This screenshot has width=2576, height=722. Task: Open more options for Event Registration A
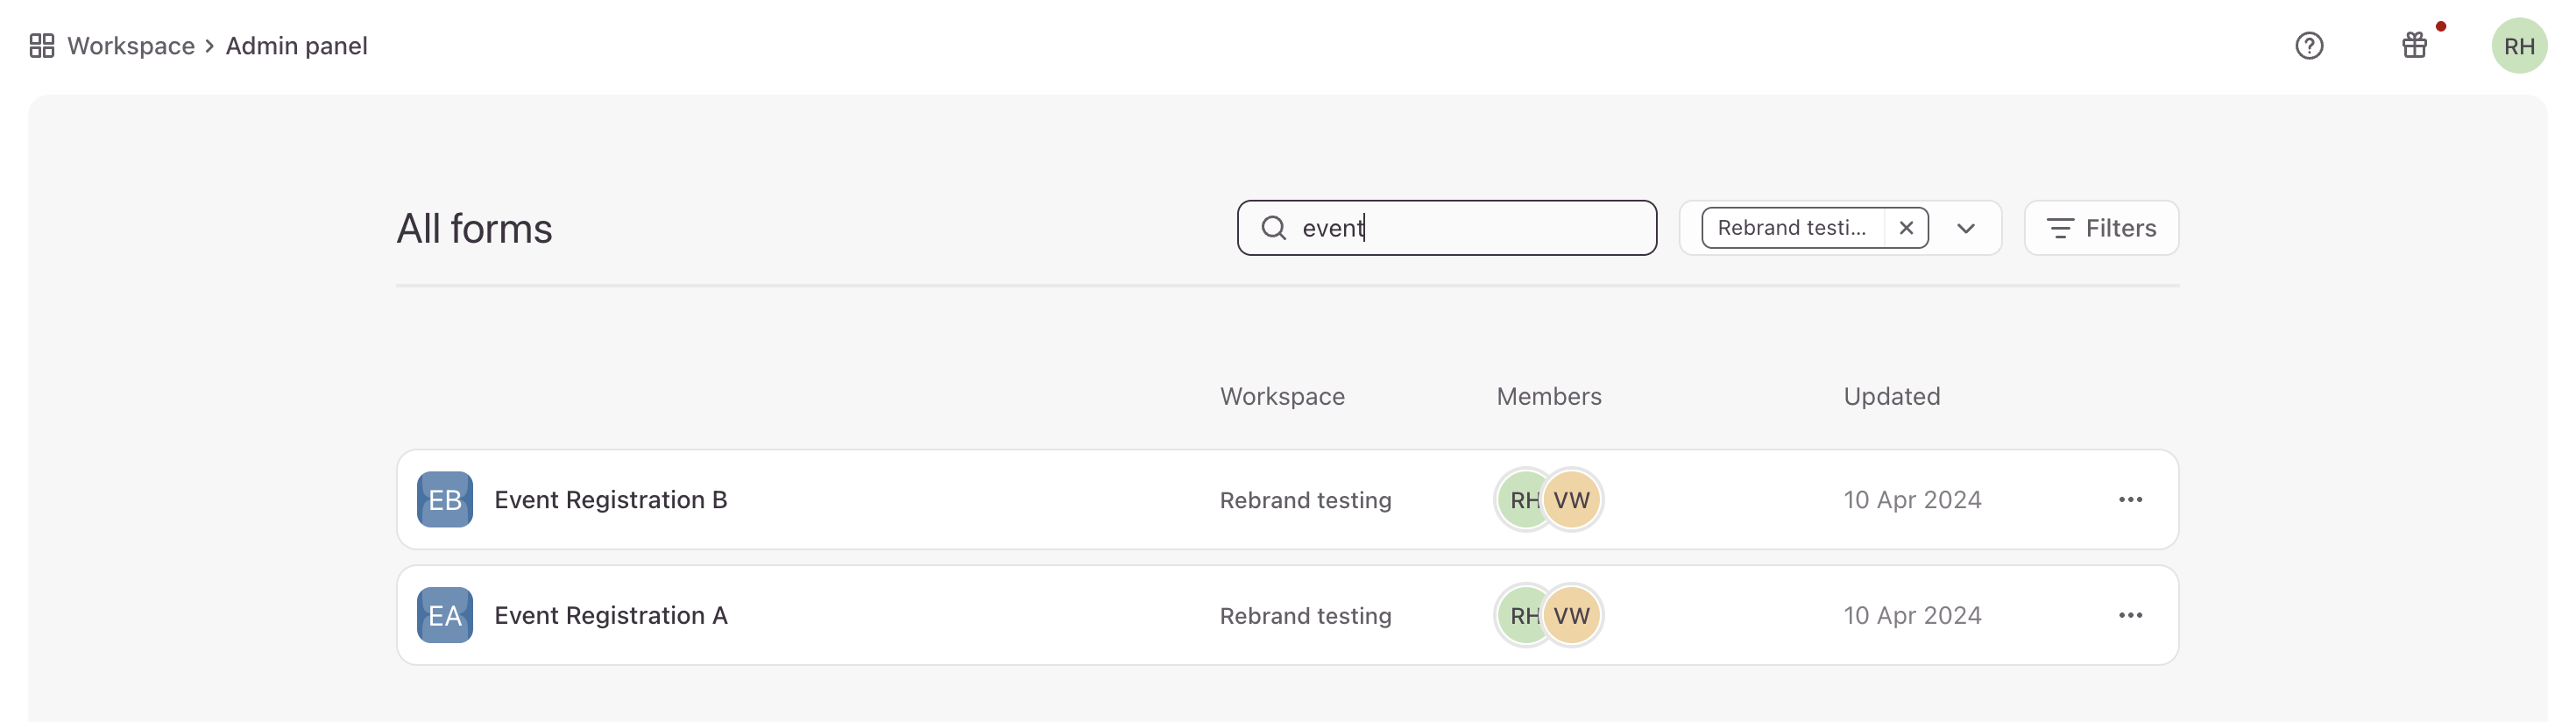tap(2130, 615)
